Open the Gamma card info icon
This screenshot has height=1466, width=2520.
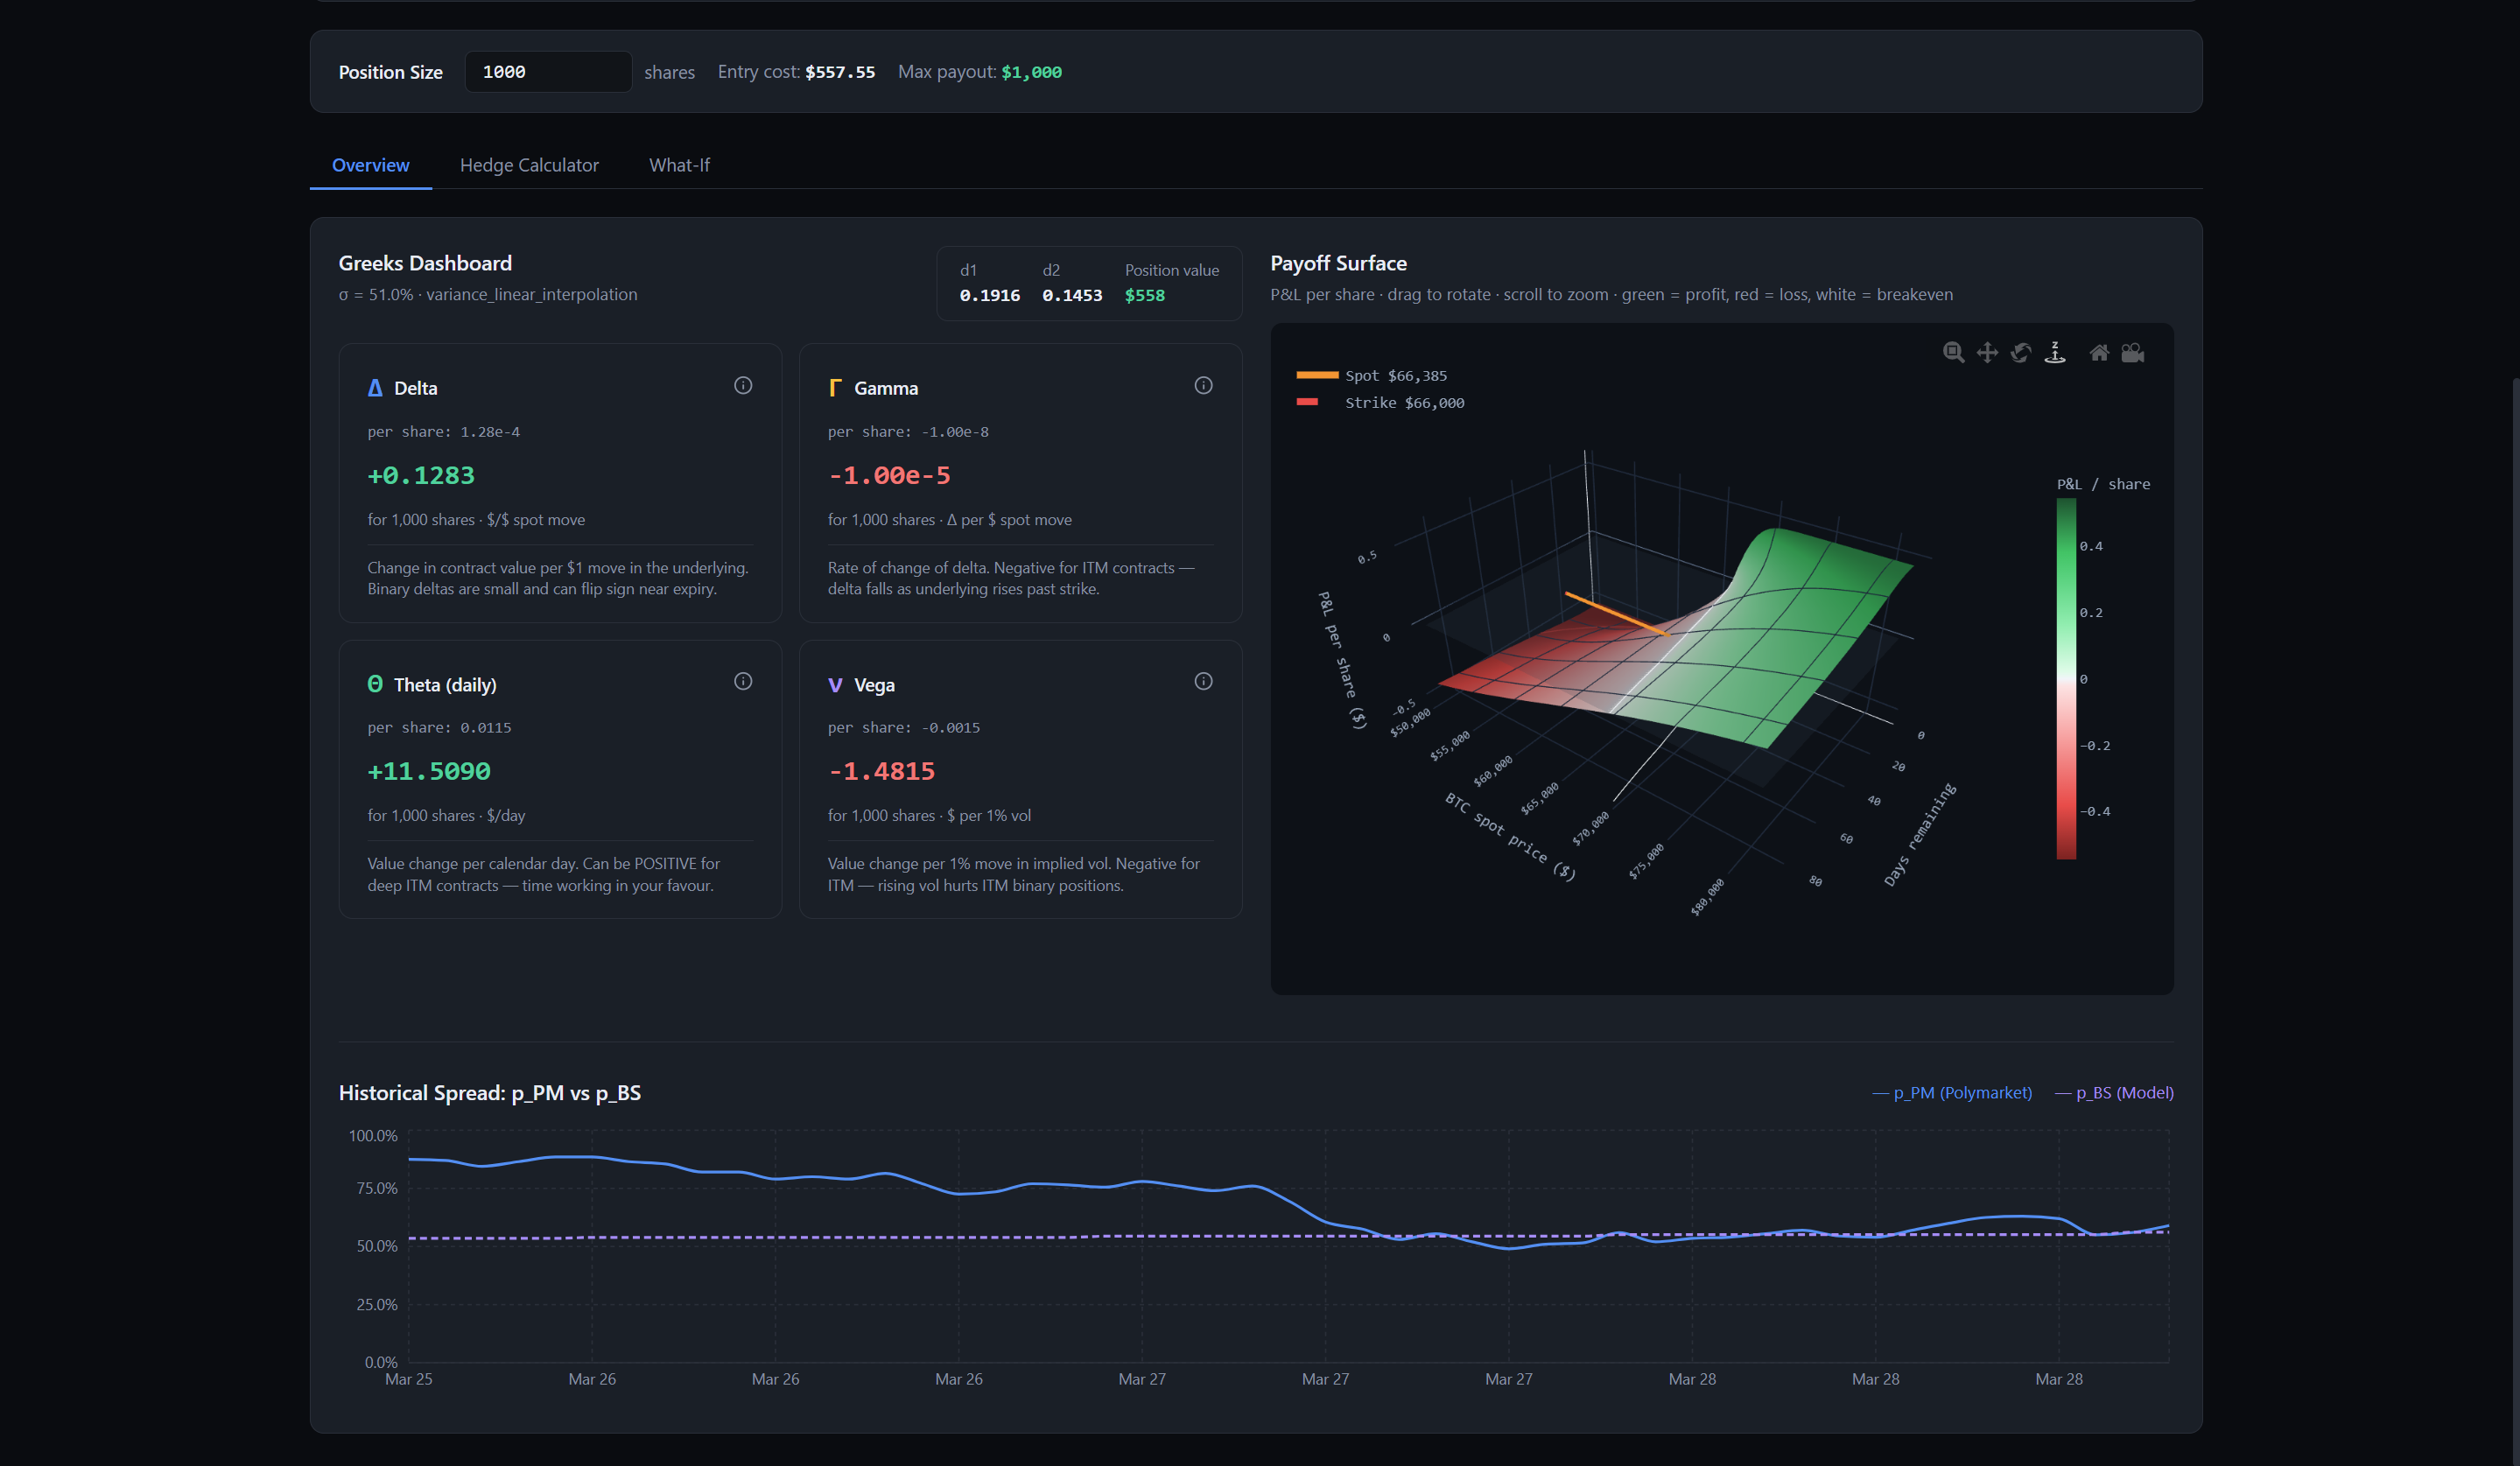point(1203,386)
